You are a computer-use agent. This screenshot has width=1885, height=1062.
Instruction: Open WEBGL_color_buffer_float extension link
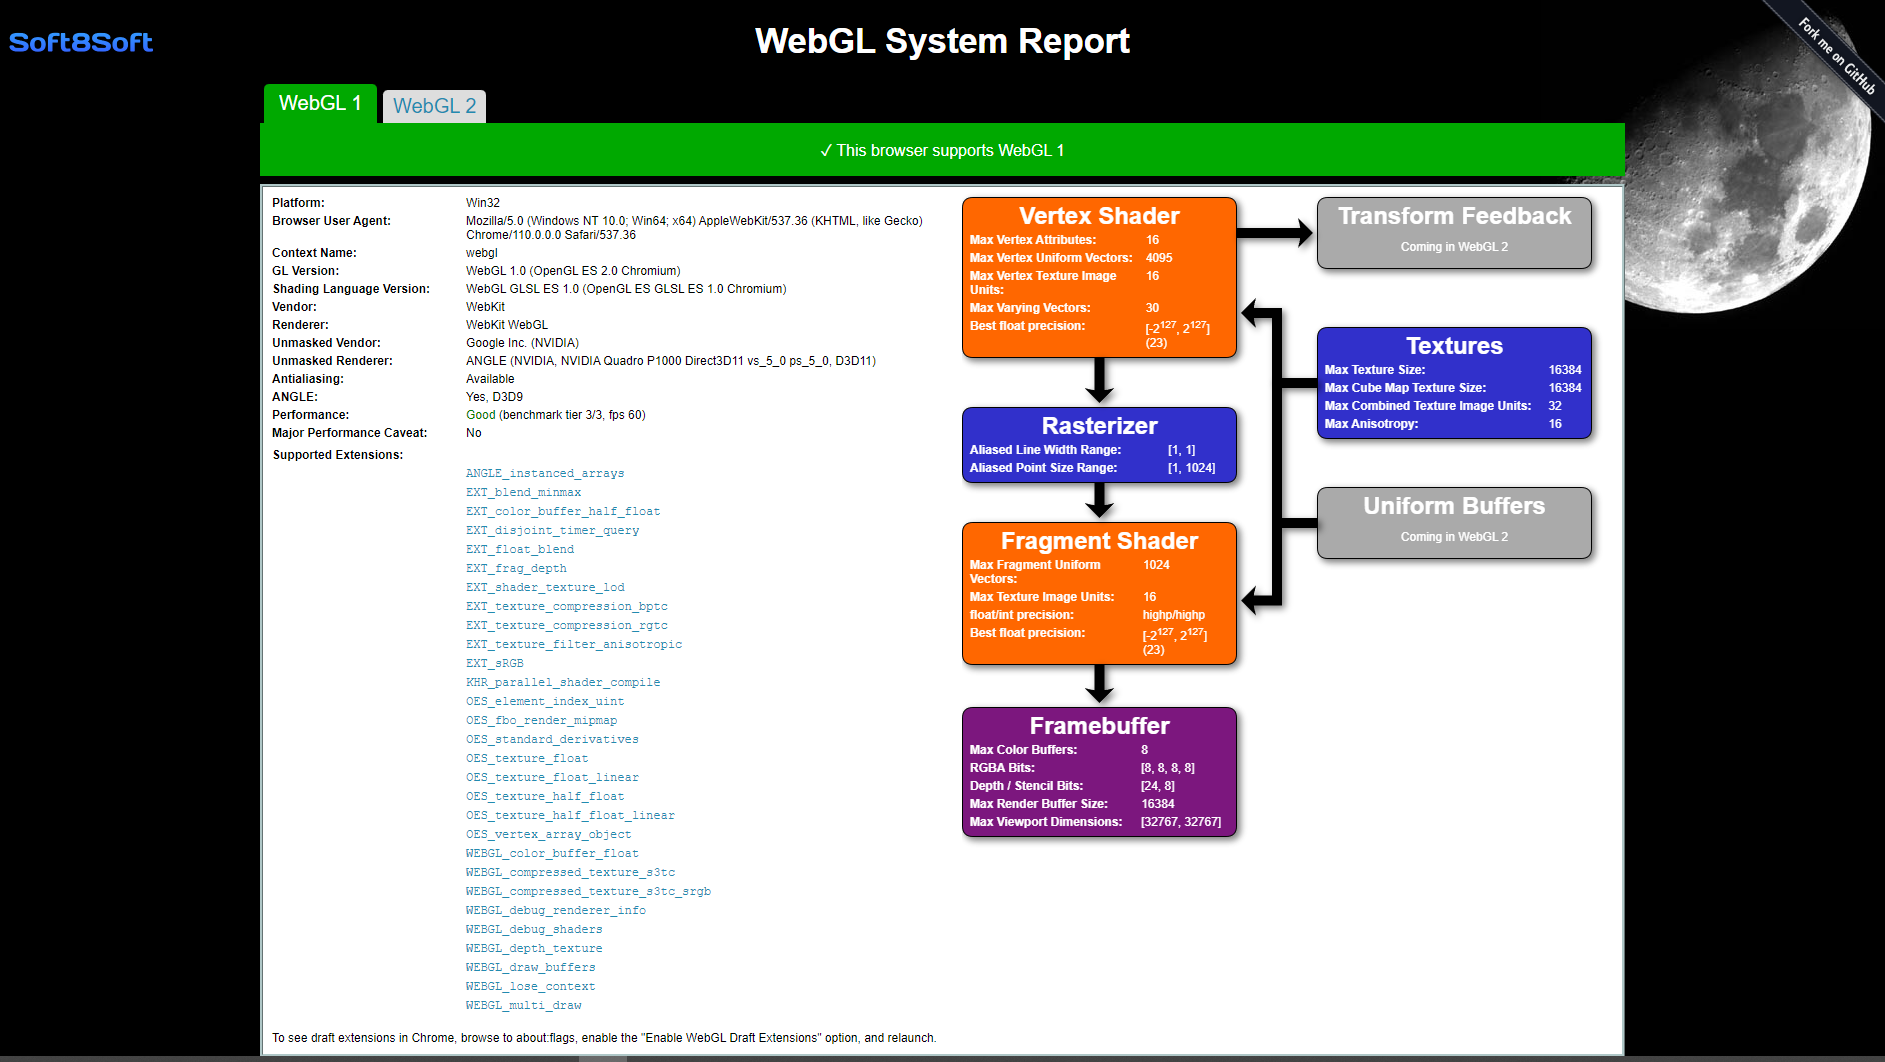pos(552,853)
